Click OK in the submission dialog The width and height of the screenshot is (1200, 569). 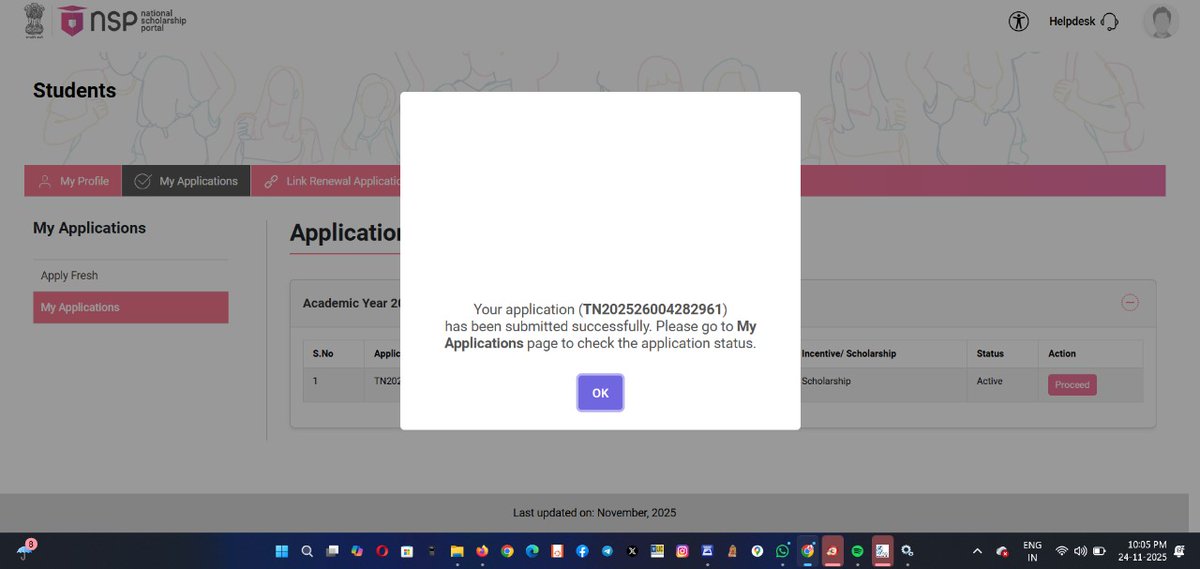600,393
